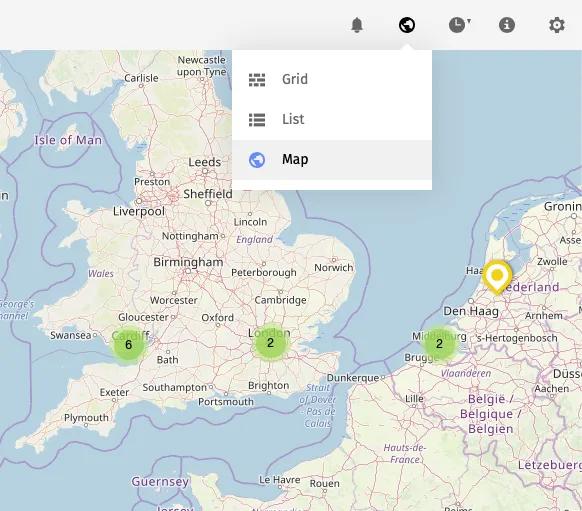Viewport: 582px width, 511px height.
Task: Click the England region label
Action: [x=255, y=240]
